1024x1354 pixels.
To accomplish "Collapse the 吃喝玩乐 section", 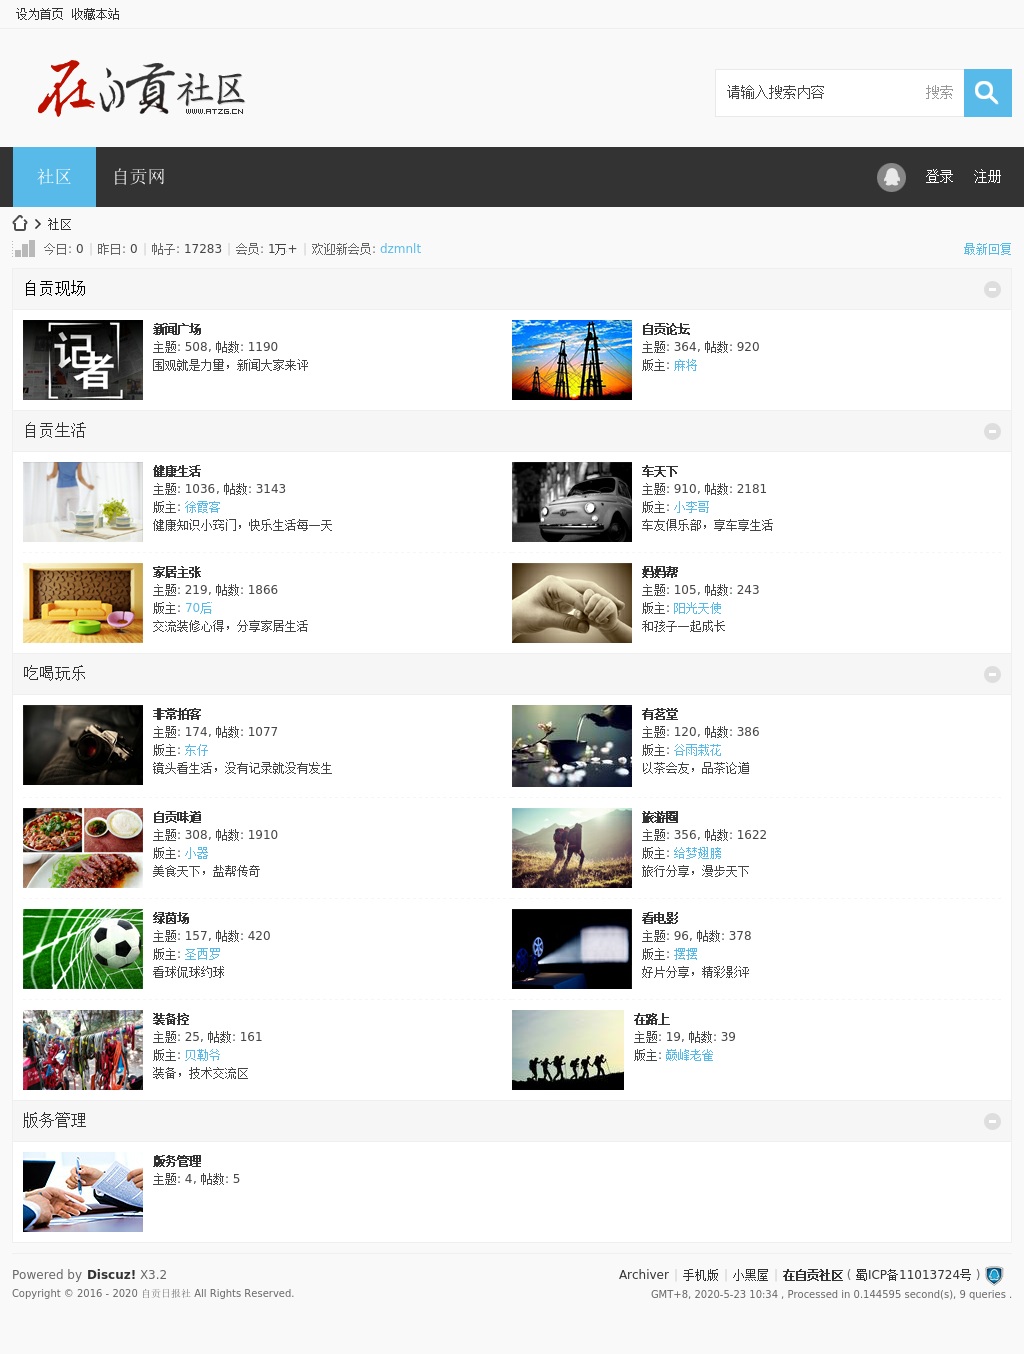I will [992, 674].
